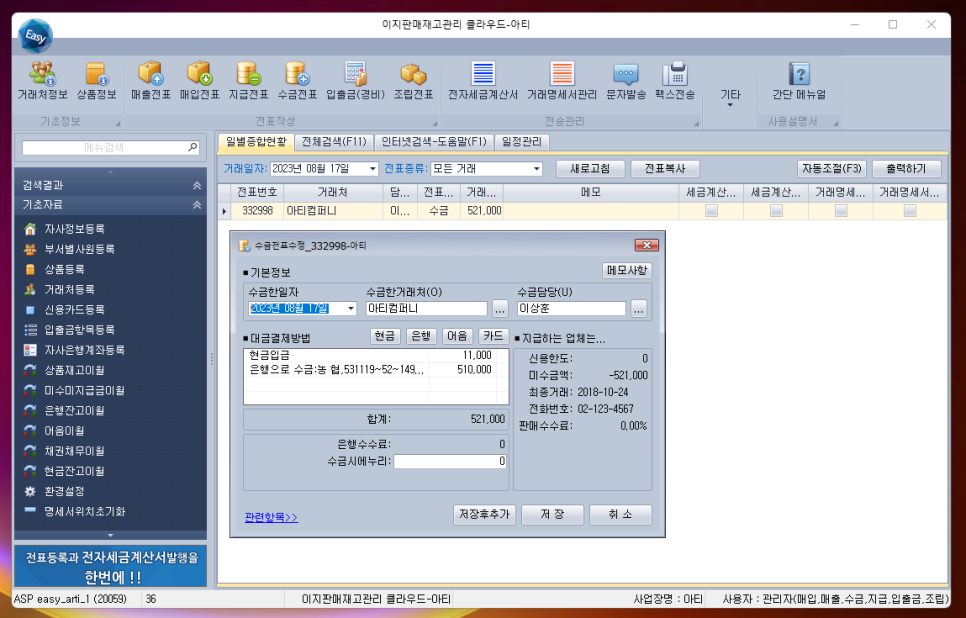Click 출력하기 print button
The height and width of the screenshot is (618, 966).
(x=906, y=169)
